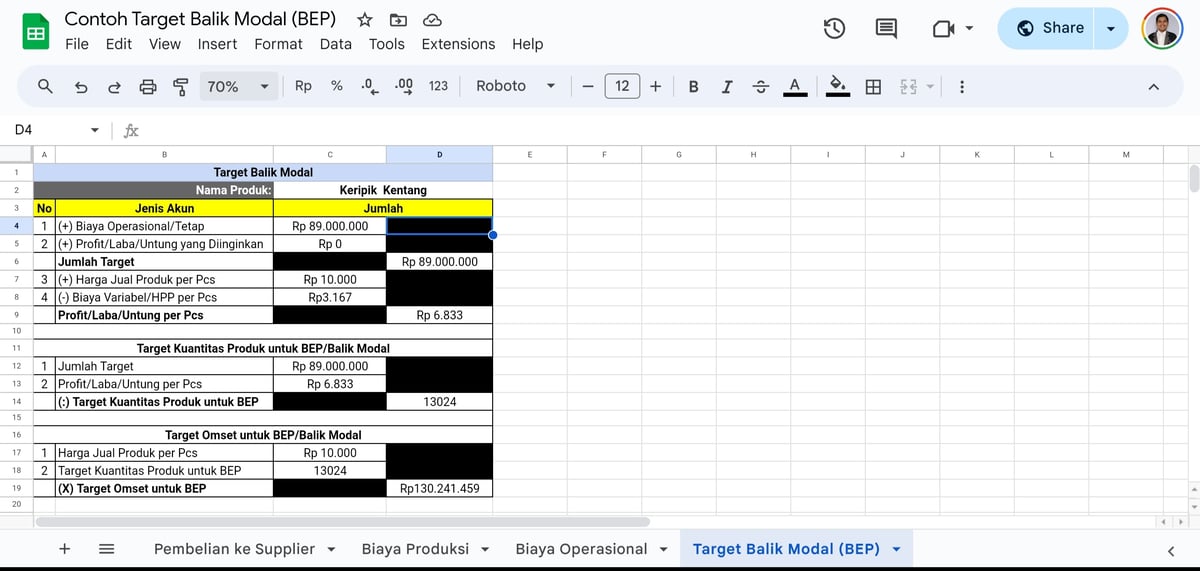The image size is (1200, 571).
Task: Decrease decimal places
Action: pyautogui.click(x=369, y=87)
